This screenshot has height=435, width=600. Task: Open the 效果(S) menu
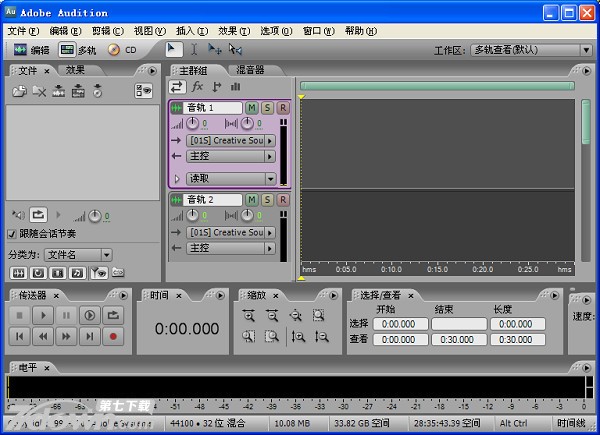(233, 31)
